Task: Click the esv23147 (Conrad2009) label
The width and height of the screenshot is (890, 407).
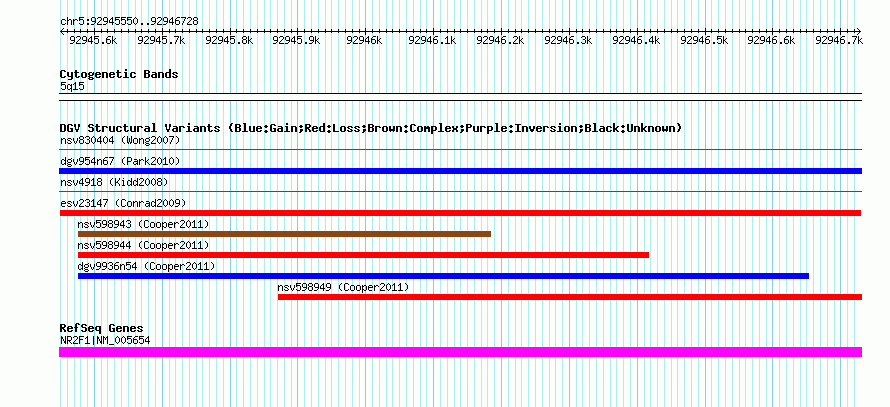Action: [x=123, y=203]
